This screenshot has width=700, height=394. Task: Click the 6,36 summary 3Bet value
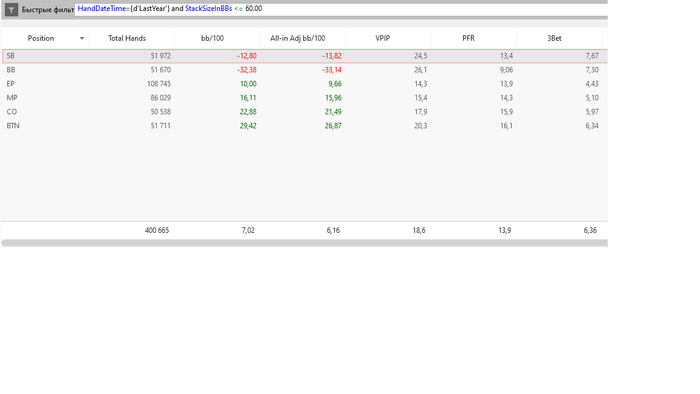[x=590, y=230]
